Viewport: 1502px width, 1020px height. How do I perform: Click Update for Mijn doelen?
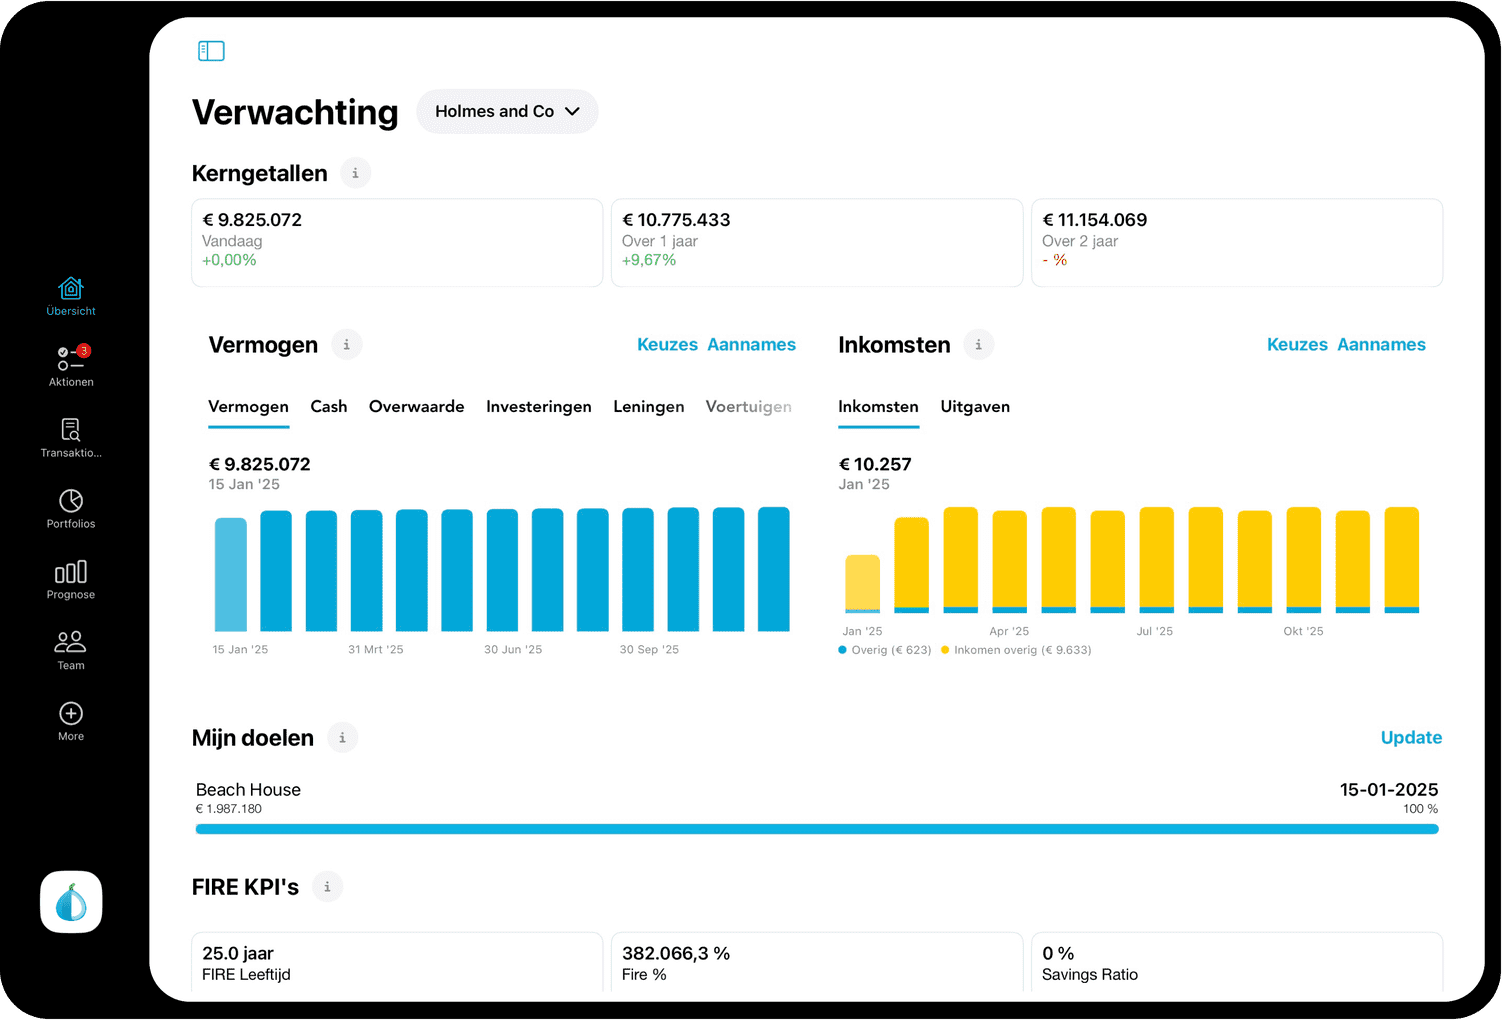1411,738
